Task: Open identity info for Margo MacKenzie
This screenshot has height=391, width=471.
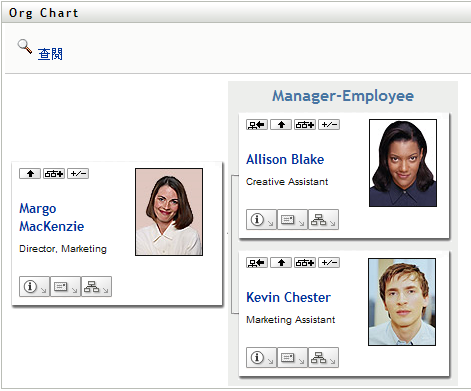Action: pyautogui.click(x=34, y=286)
